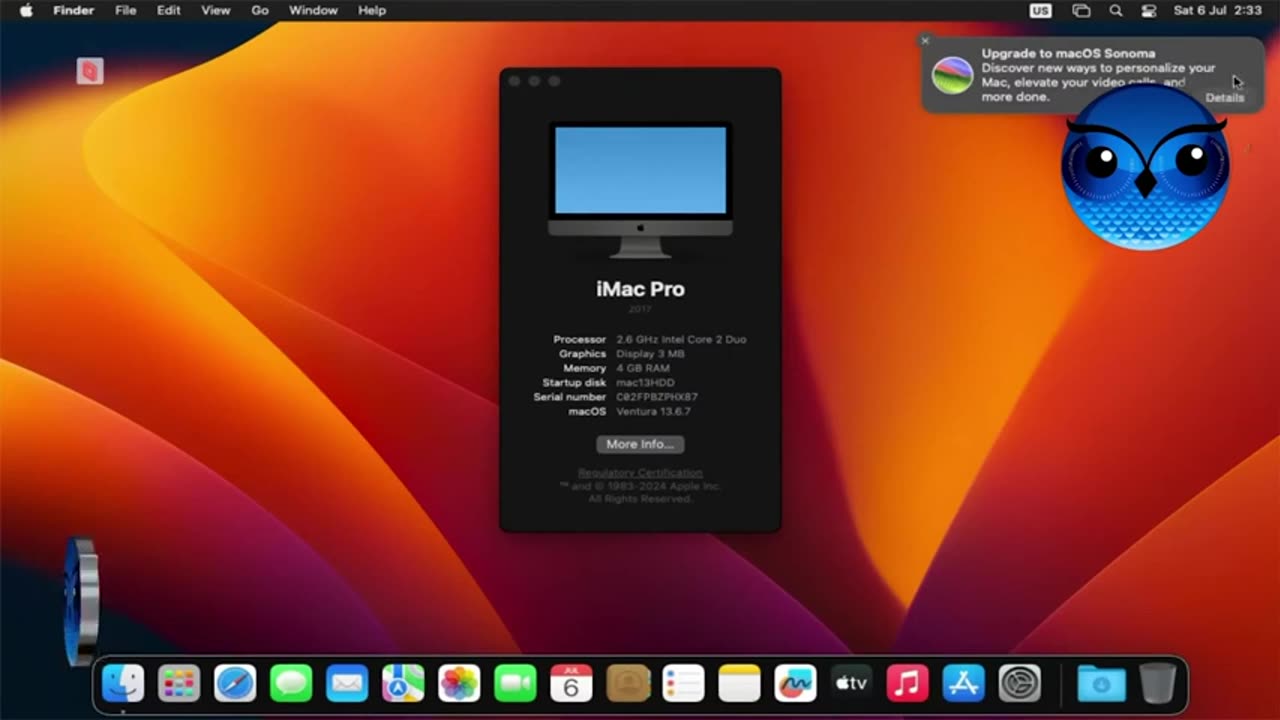
Task: Launch Maps from the Dock
Action: [403, 684]
